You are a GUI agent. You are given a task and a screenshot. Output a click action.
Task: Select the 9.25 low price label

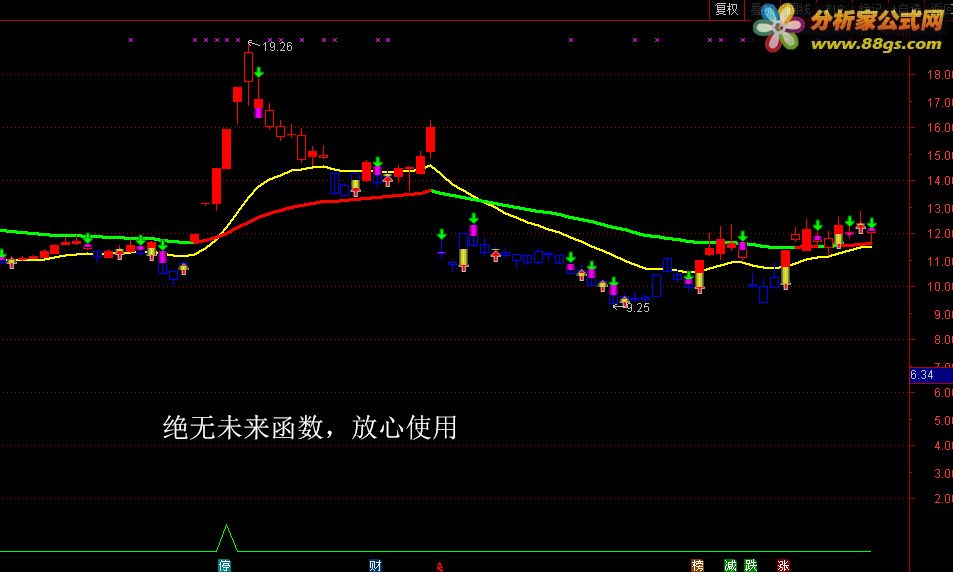click(x=638, y=308)
